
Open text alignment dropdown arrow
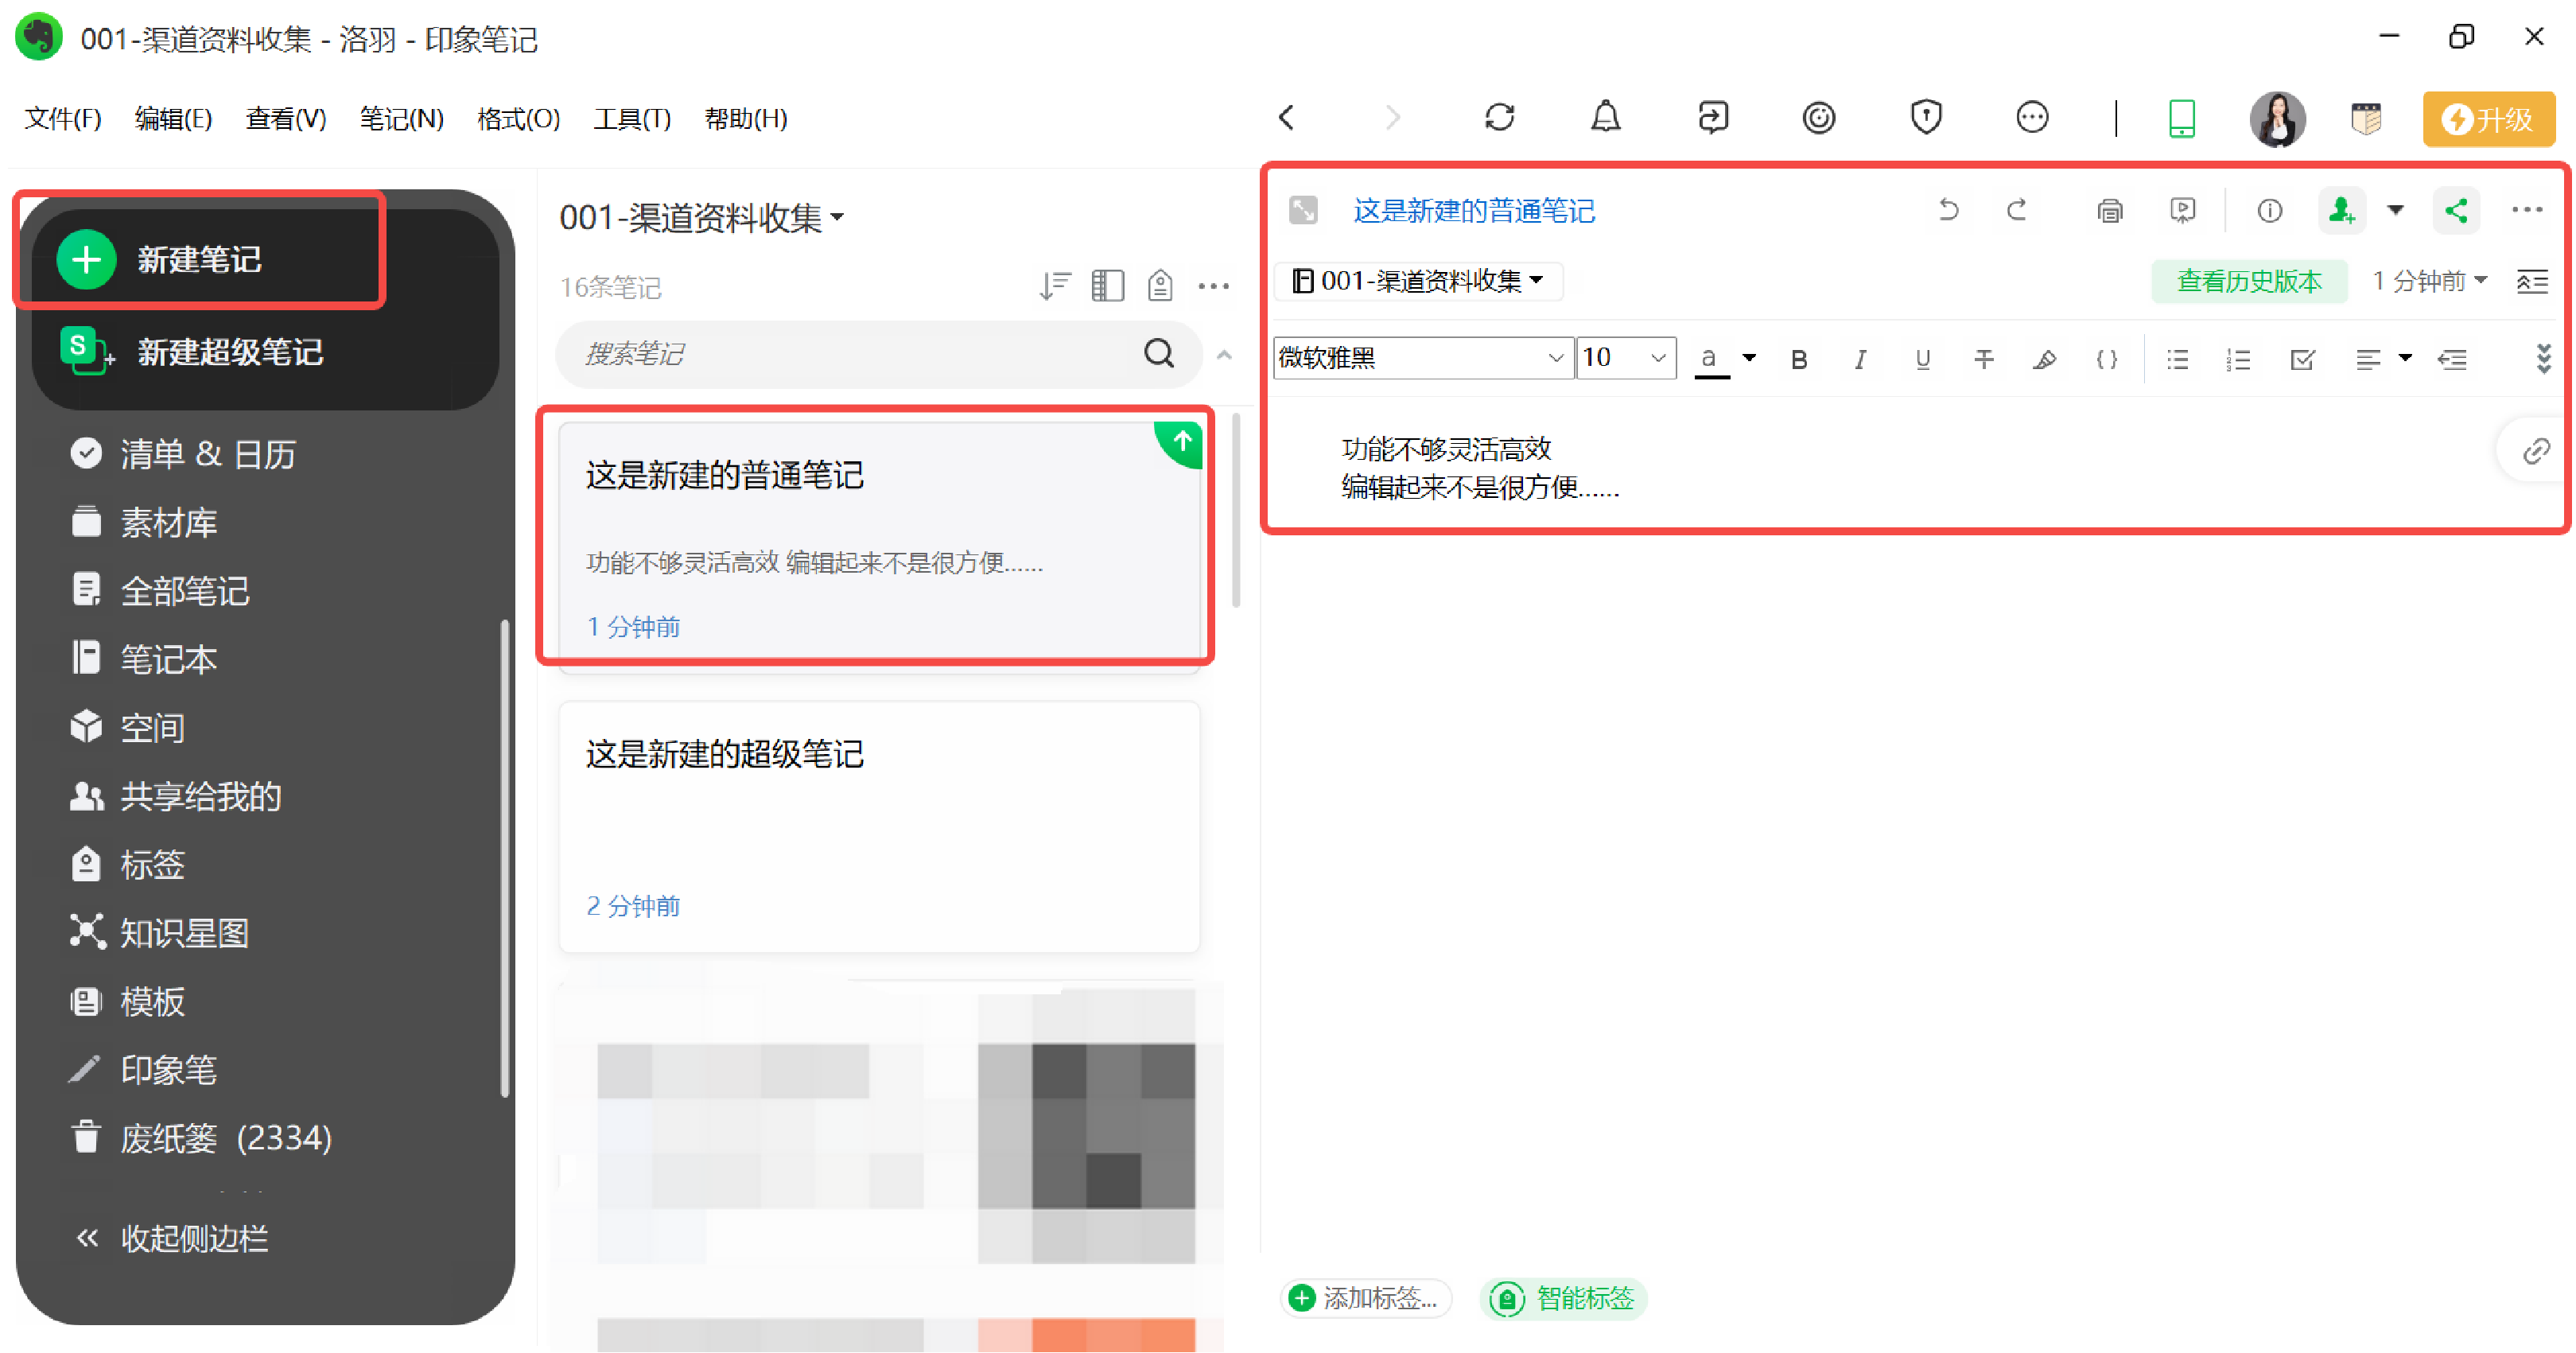pos(2404,358)
